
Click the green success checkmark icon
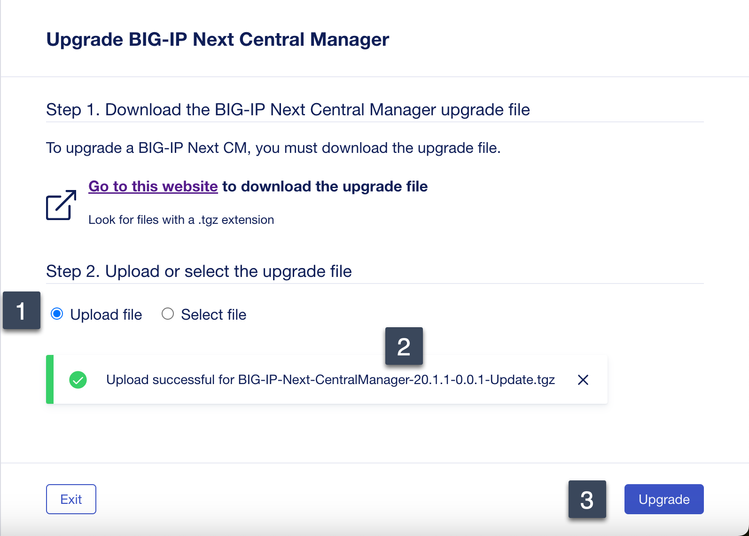pyautogui.click(x=77, y=380)
